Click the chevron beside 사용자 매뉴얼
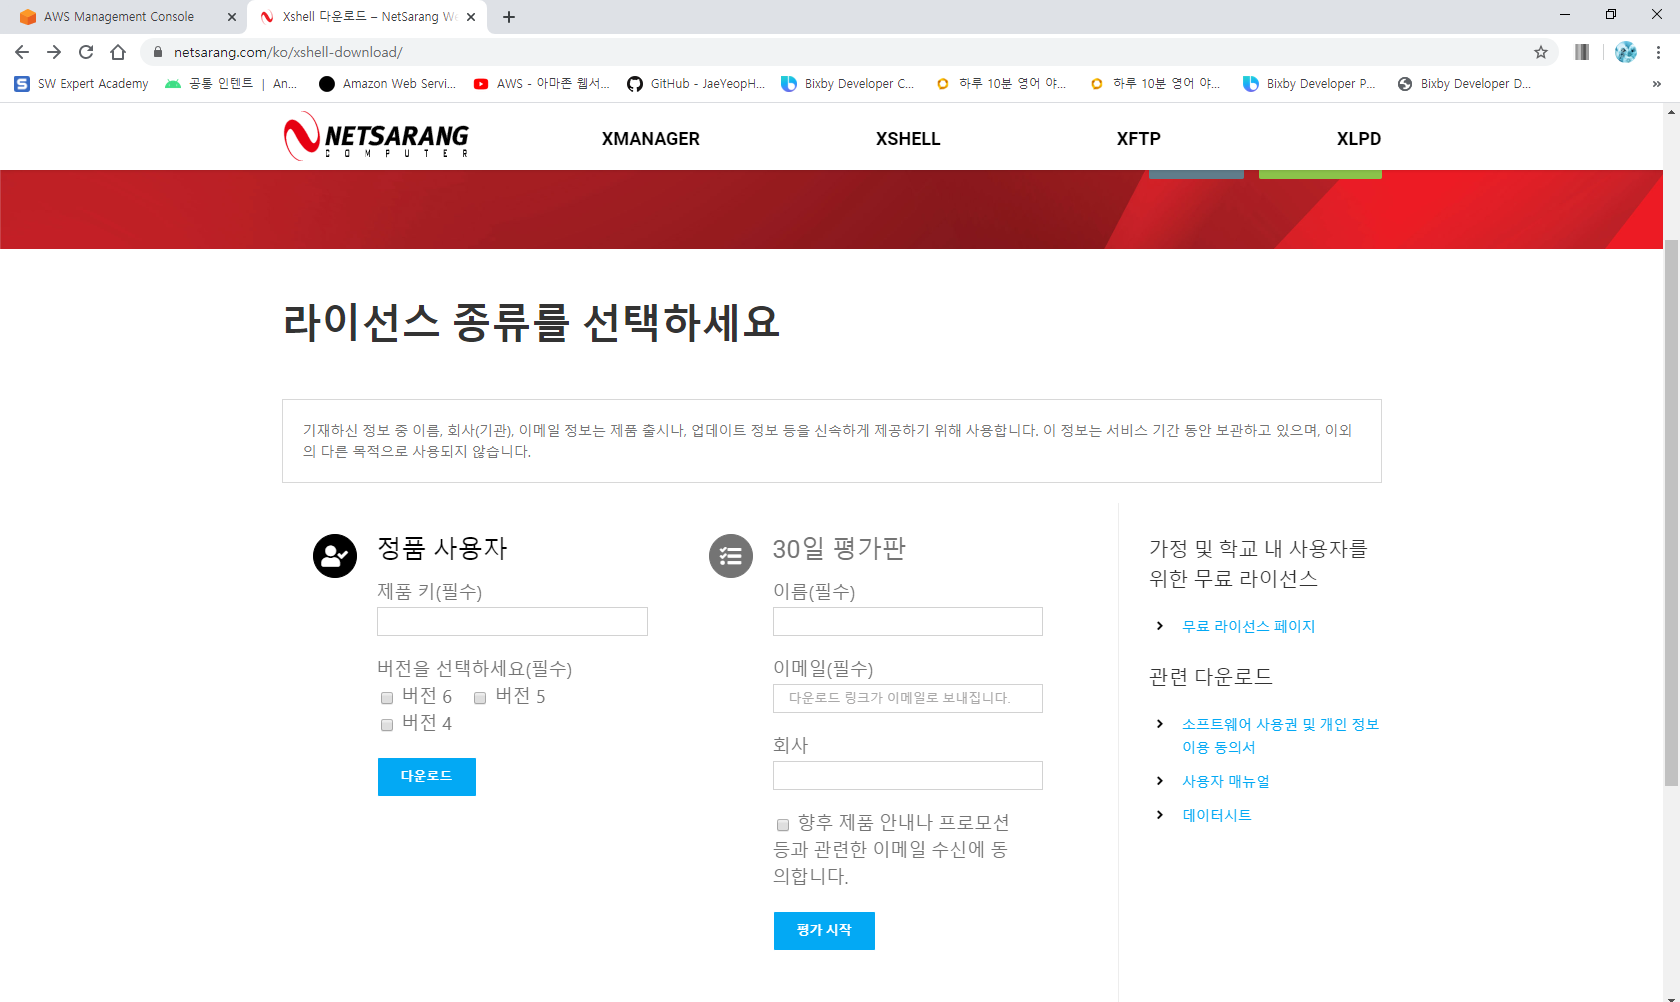This screenshot has height=1002, width=1680. 1160,781
